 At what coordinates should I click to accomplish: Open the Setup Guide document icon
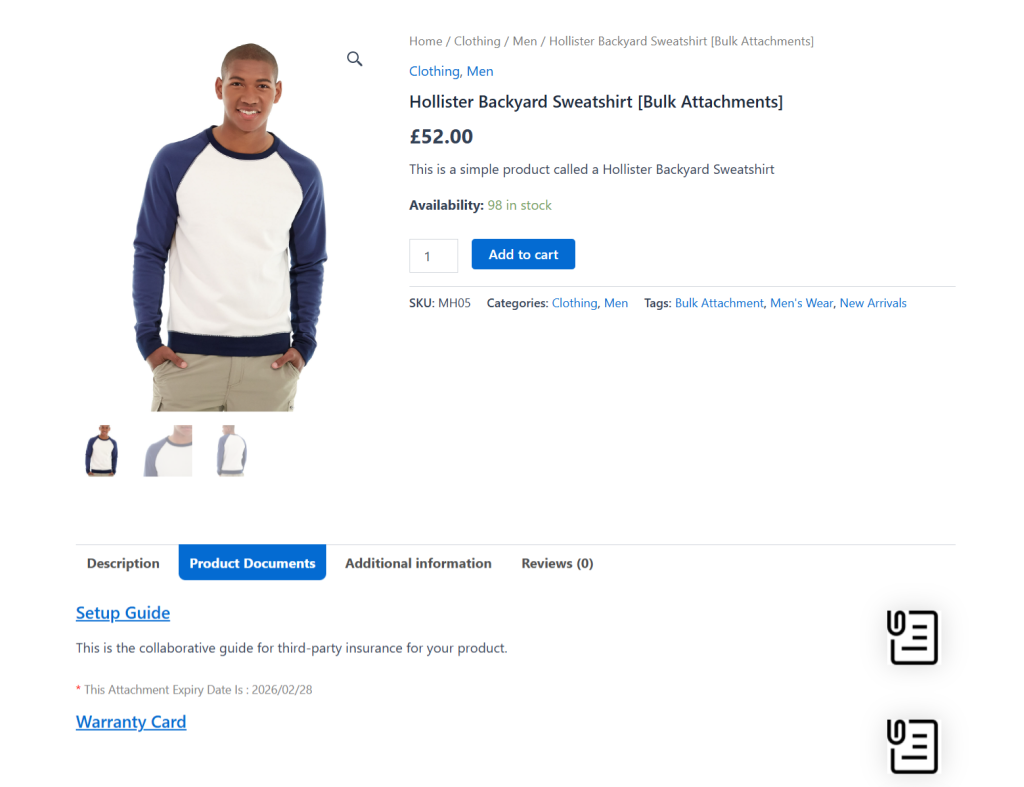911,637
